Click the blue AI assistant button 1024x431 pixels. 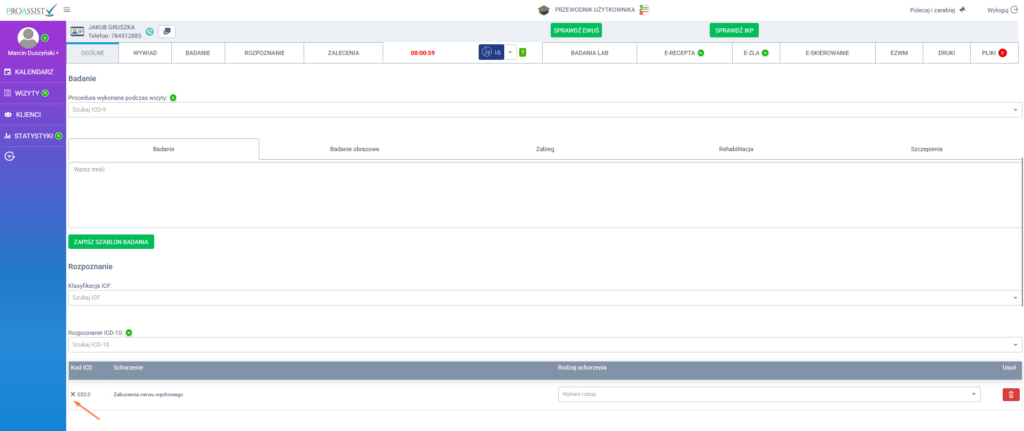click(x=490, y=52)
